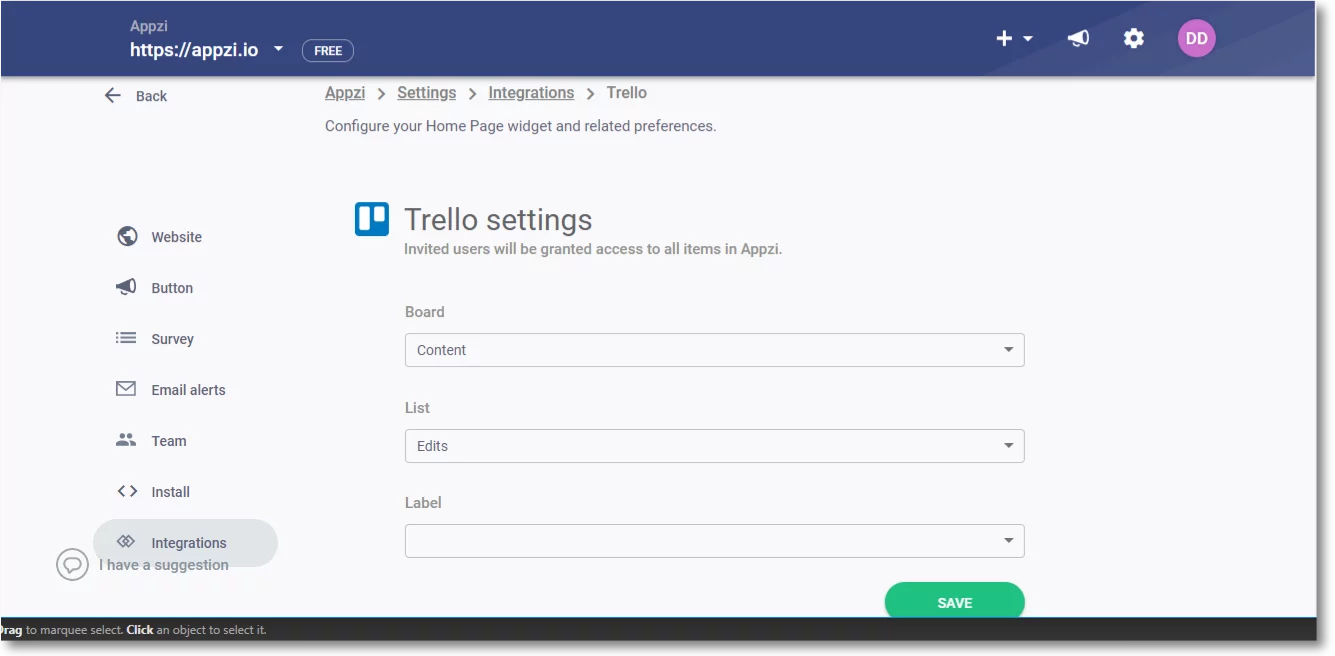
Task: Click the 'Trello settings' heading
Action: tap(498, 219)
